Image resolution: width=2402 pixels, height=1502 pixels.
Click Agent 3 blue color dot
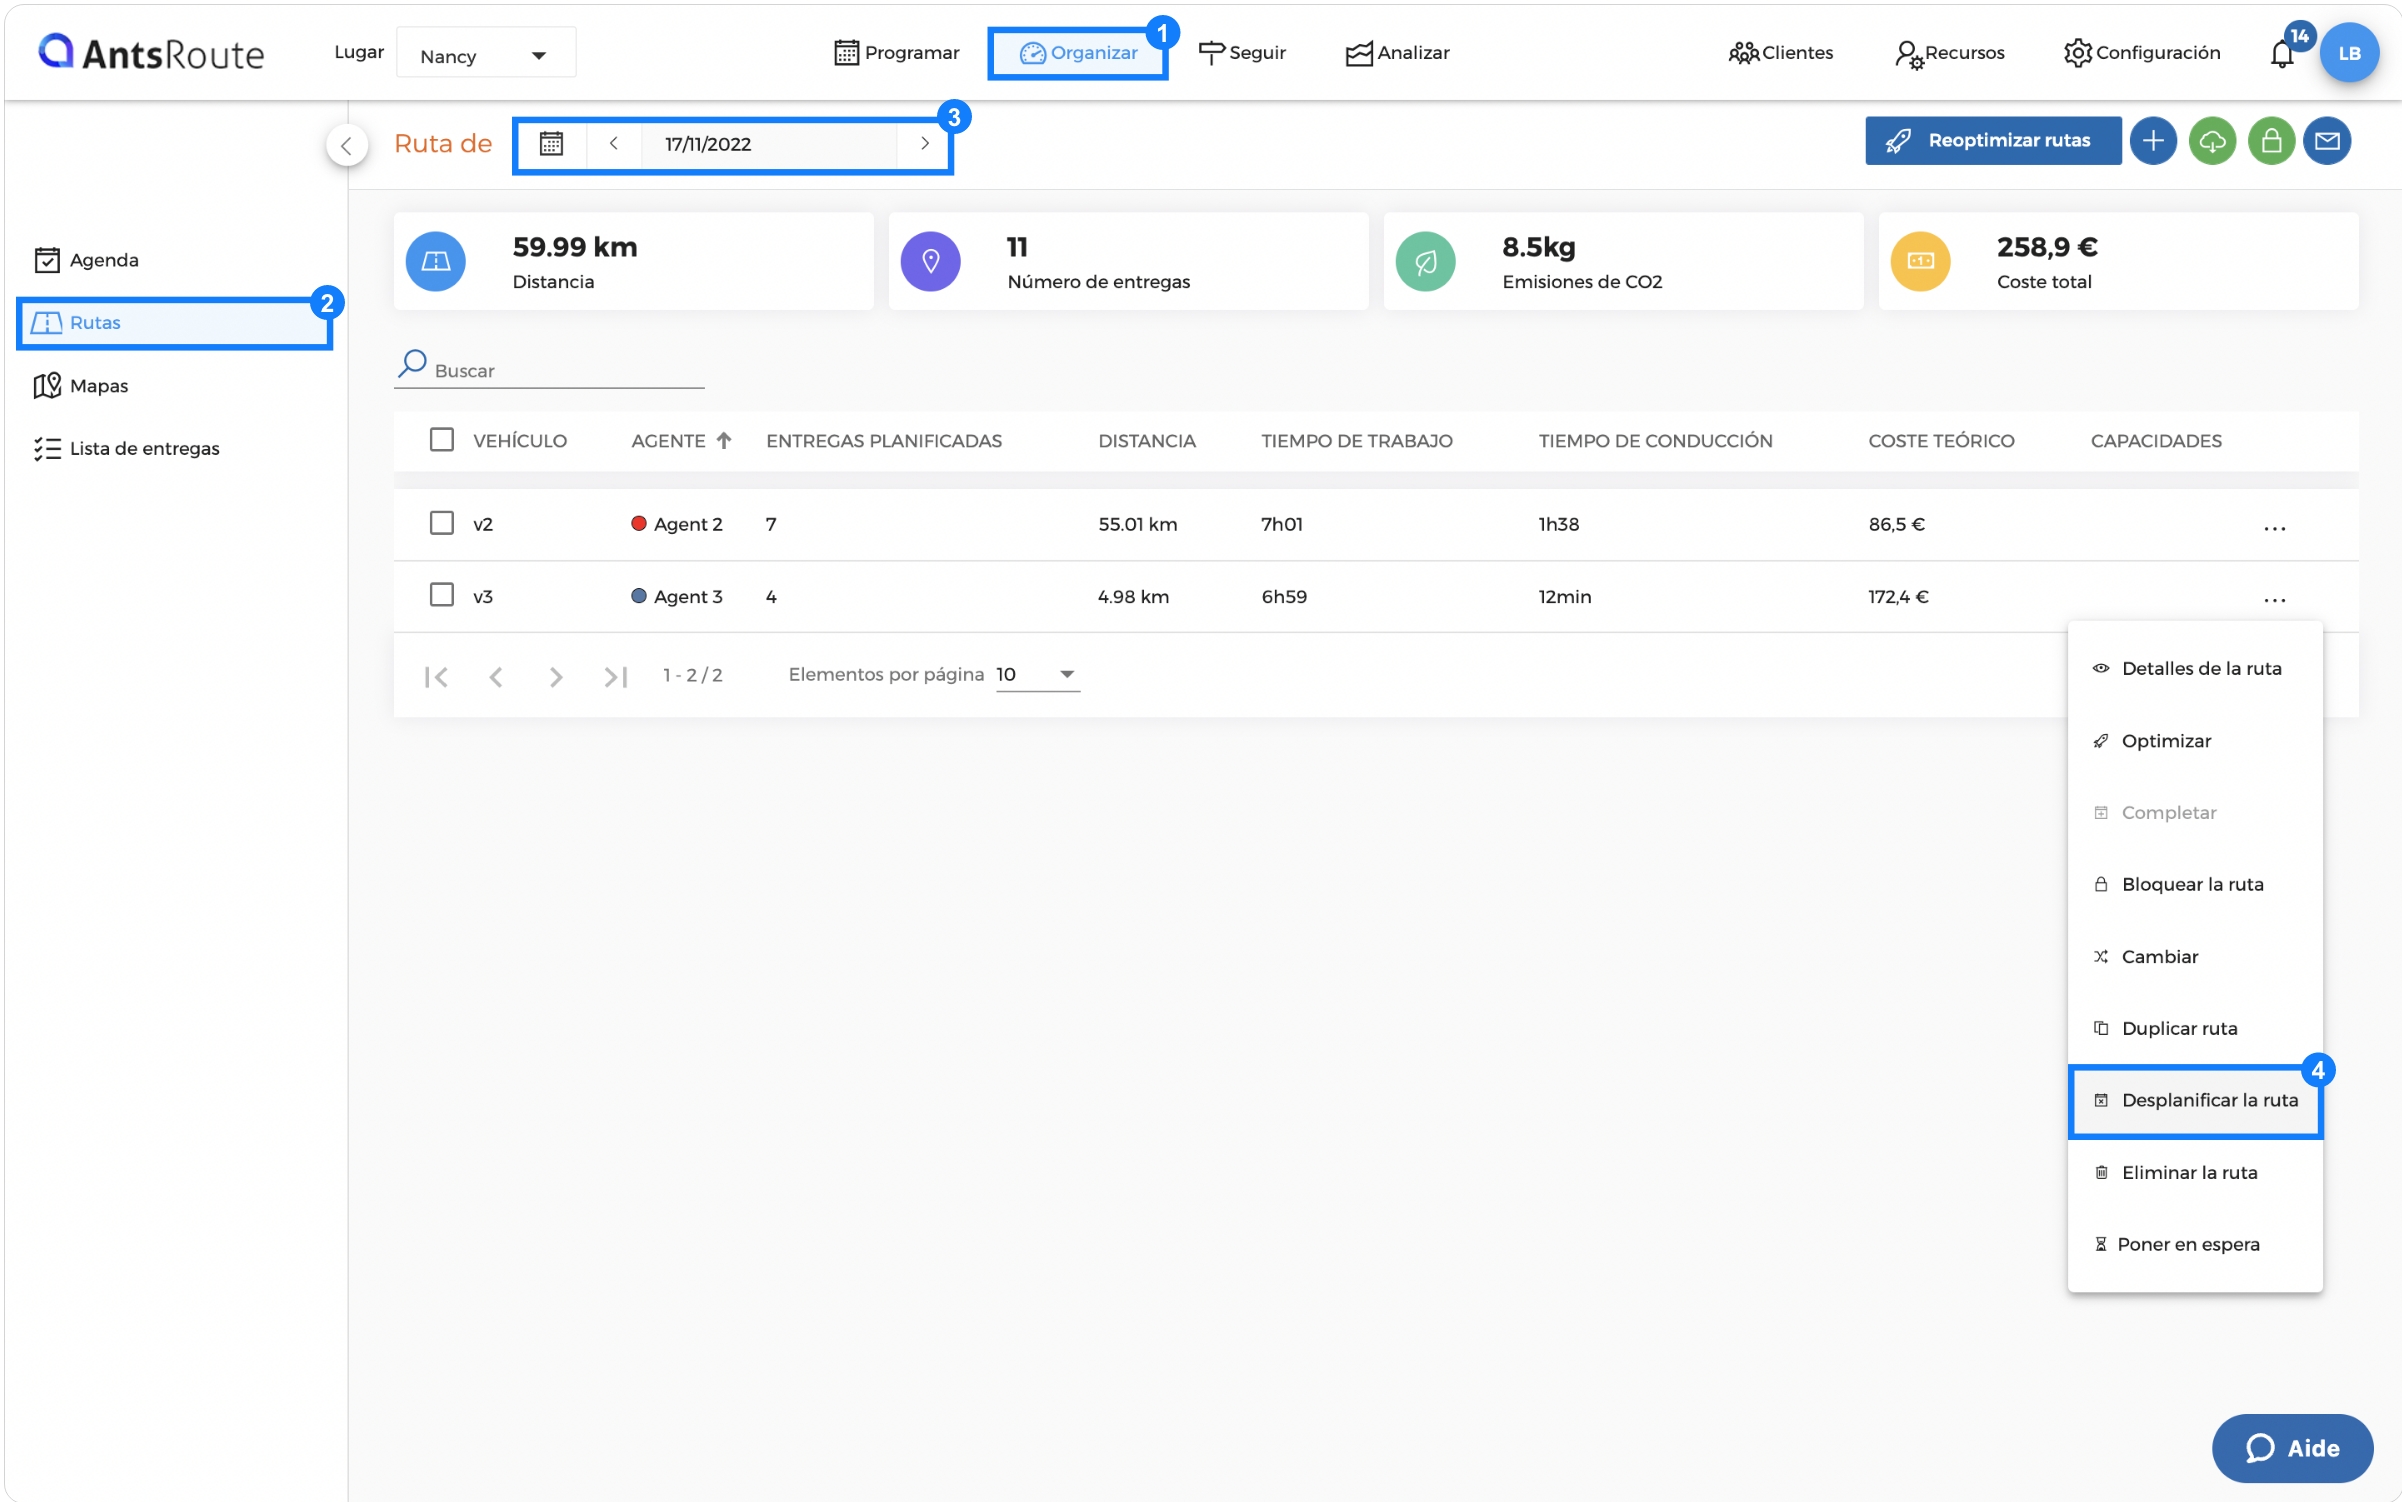click(638, 596)
